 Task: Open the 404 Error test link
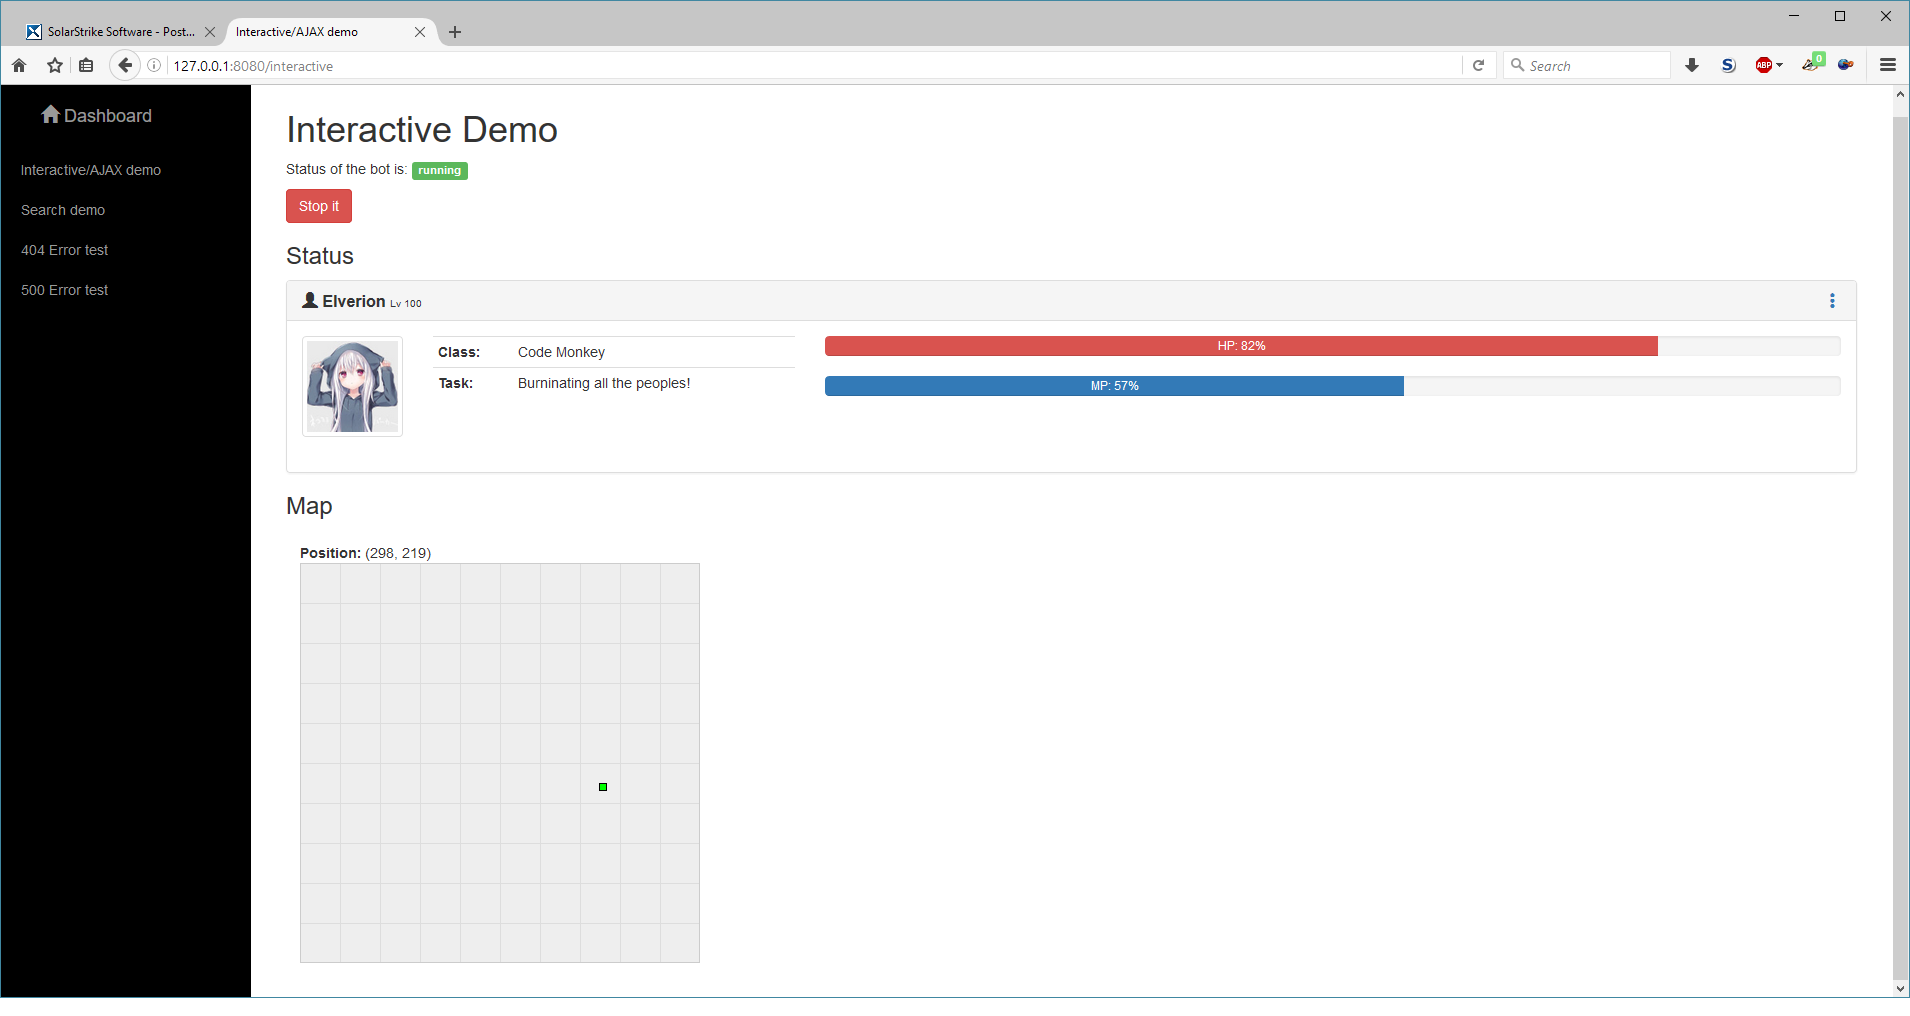point(65,250)
